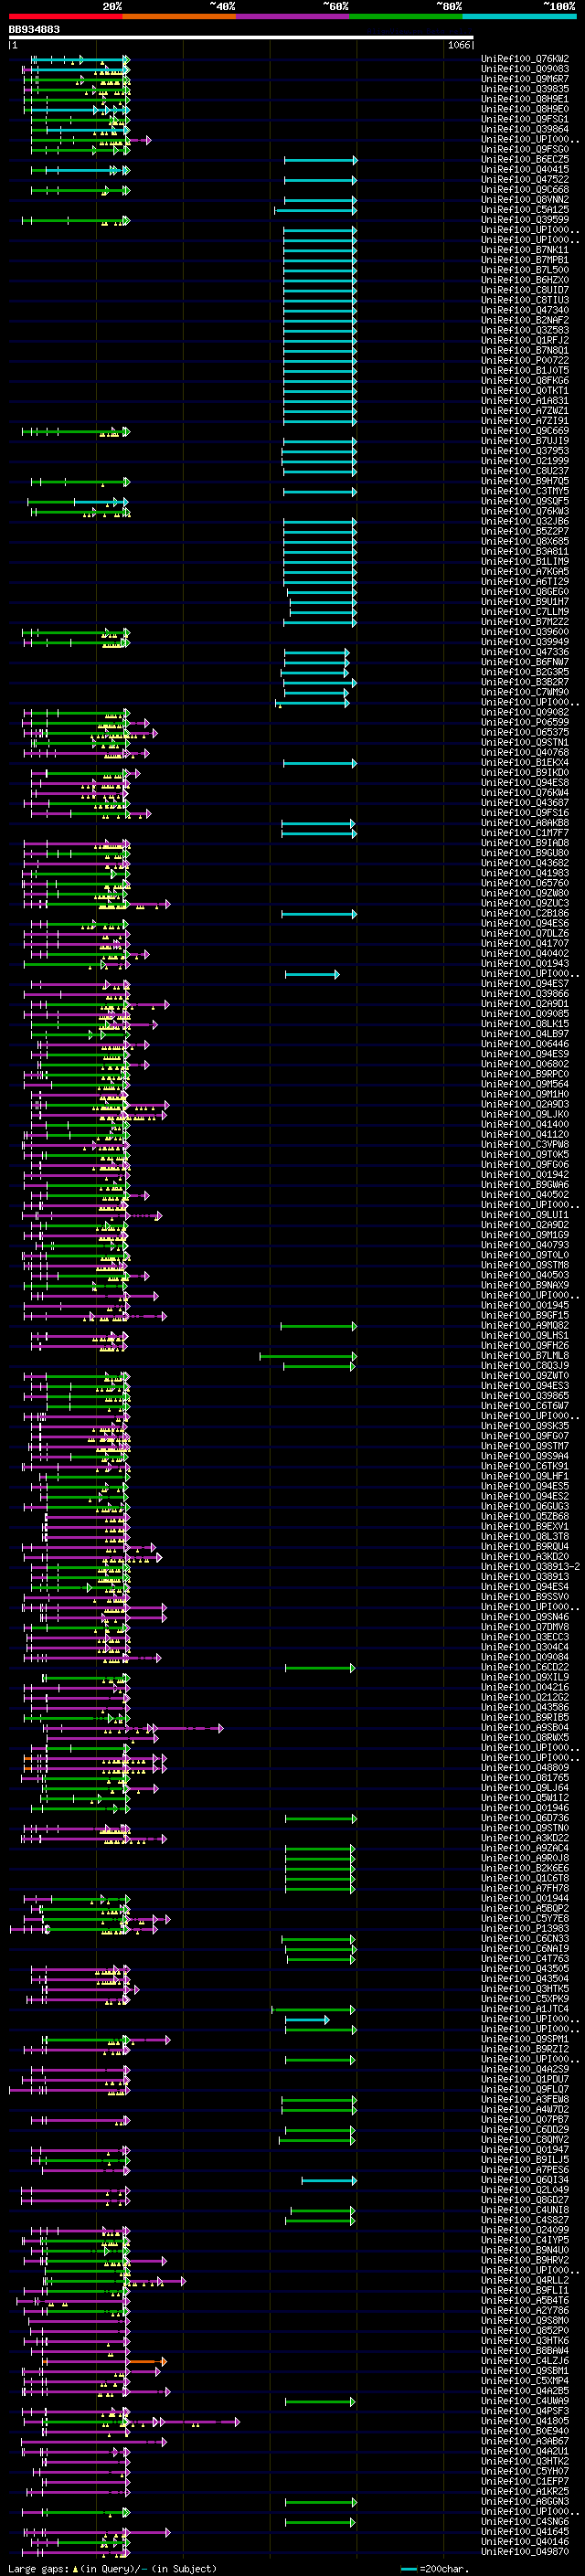Image resolution: width=585 pixels, height=2576 pixels.
Task: Select the UniRef100_B7NK11 label
Action: pos(525,250)
